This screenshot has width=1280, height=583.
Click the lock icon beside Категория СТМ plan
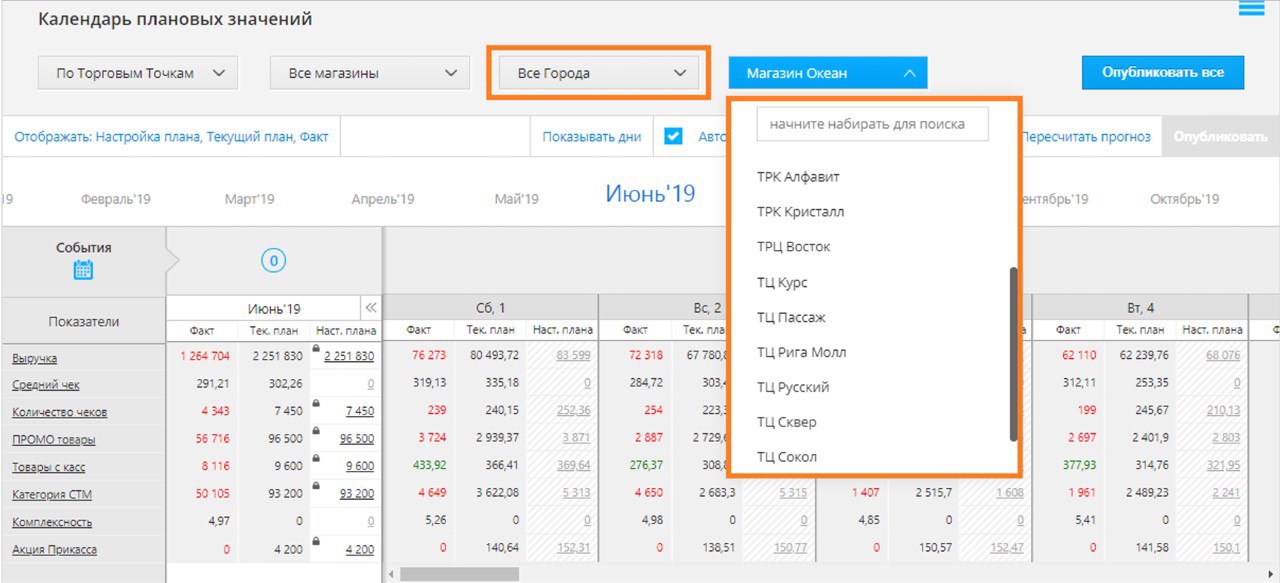coord(316,485)
